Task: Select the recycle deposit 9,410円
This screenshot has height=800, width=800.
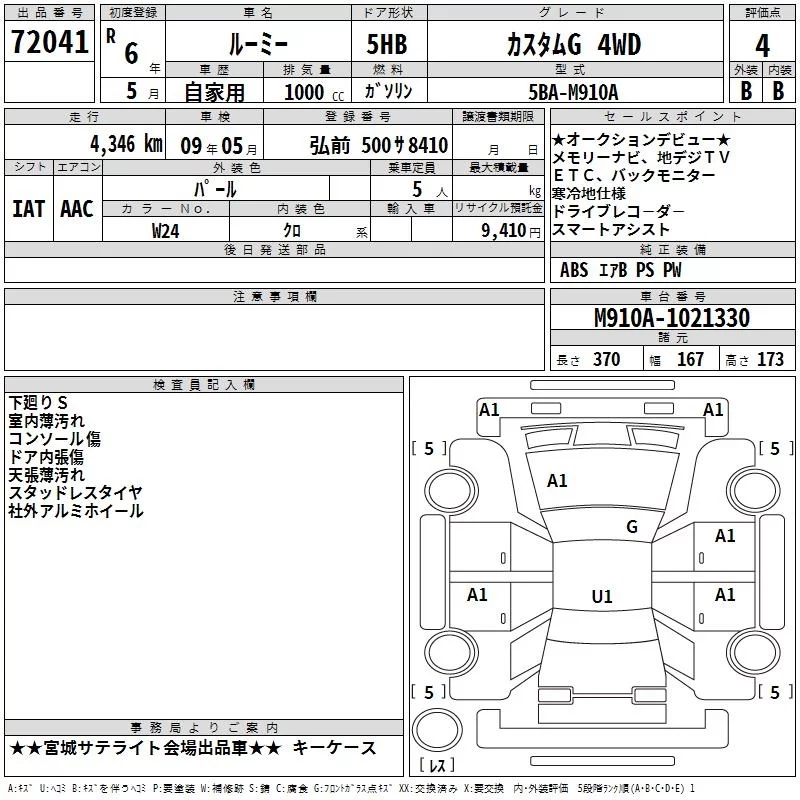Action: tap(511, 231)
